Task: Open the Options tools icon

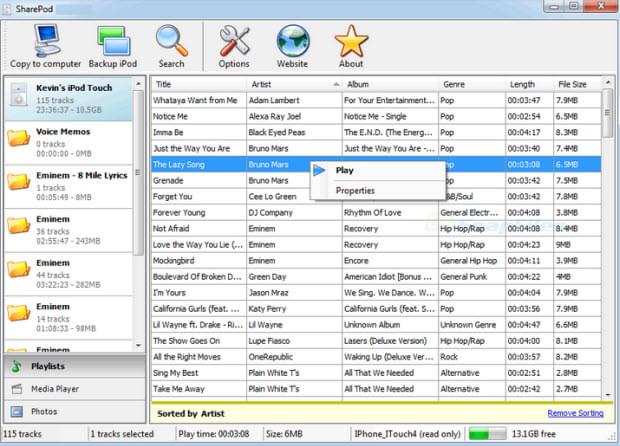Action: tap(234, 40)
